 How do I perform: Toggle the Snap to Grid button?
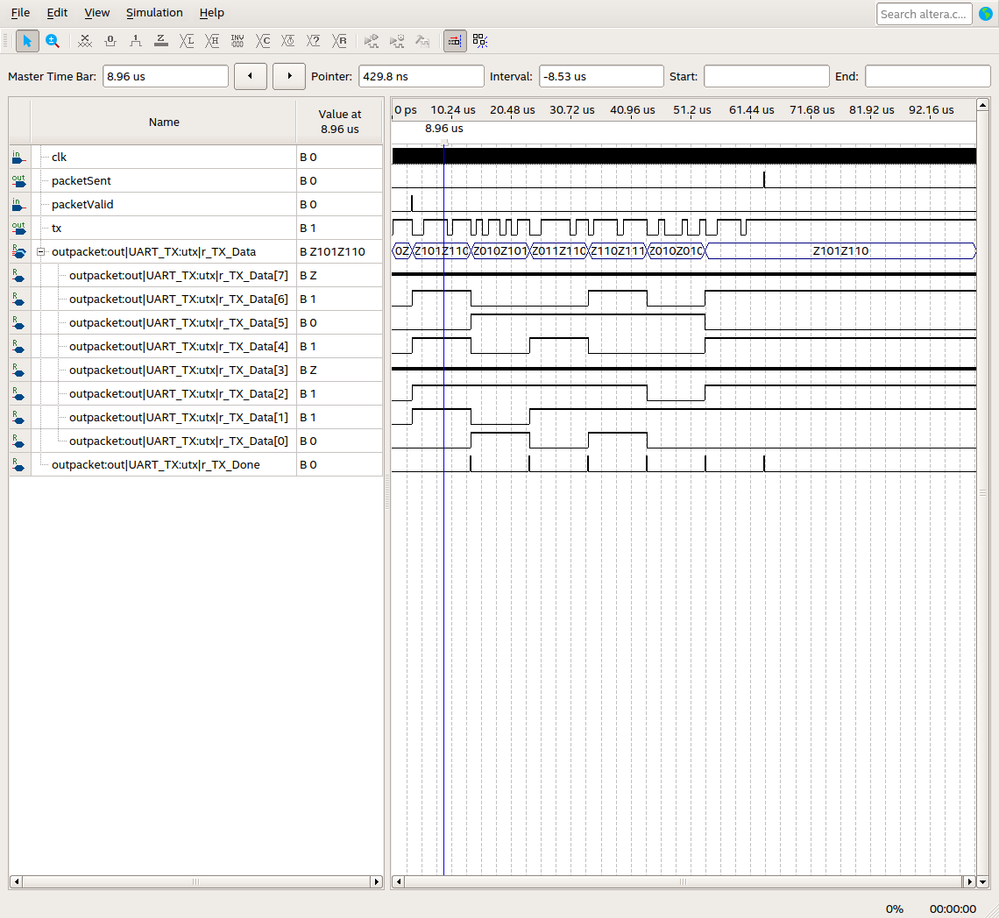point(454,41)
